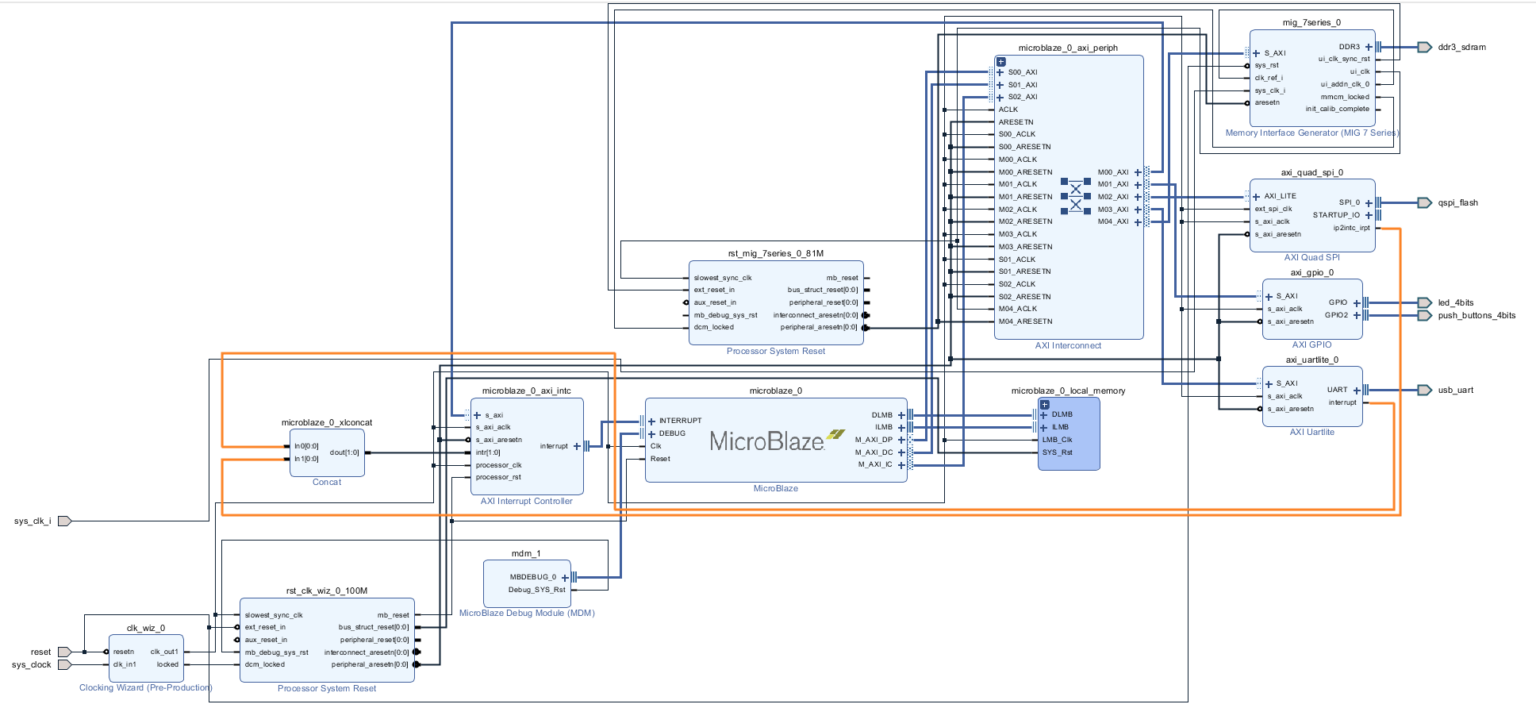
Task: Select the rst_clk_wiz_0_100M reset block
Action: click(x=327, y=638)
